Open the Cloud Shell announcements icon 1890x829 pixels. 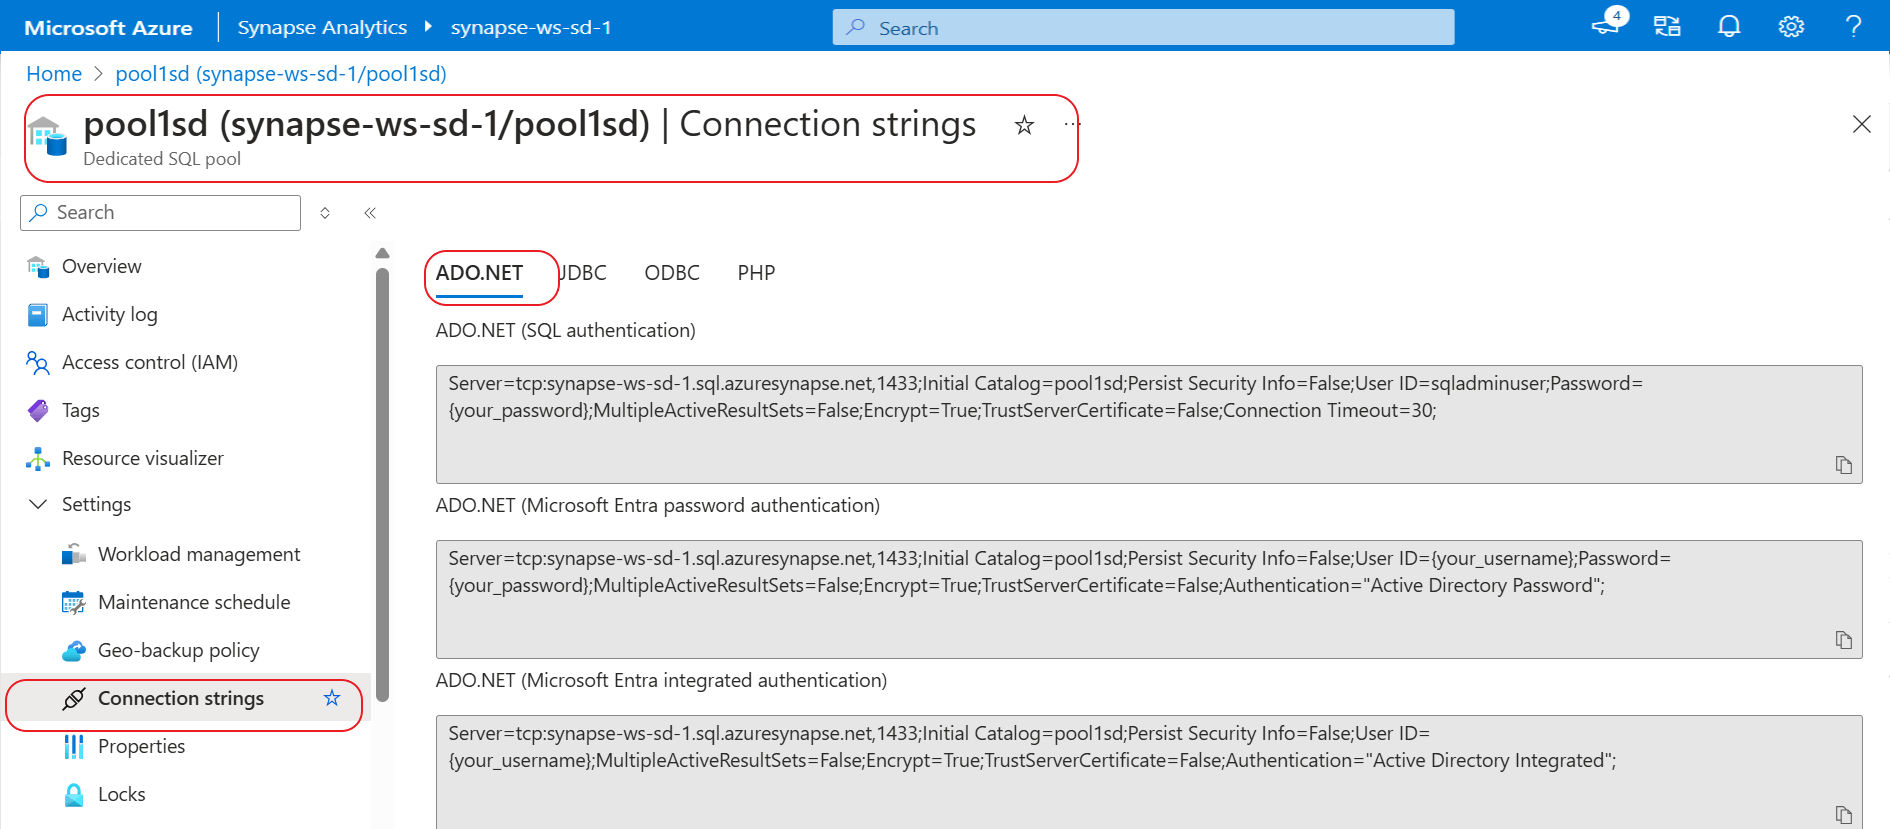(1606, 25)
